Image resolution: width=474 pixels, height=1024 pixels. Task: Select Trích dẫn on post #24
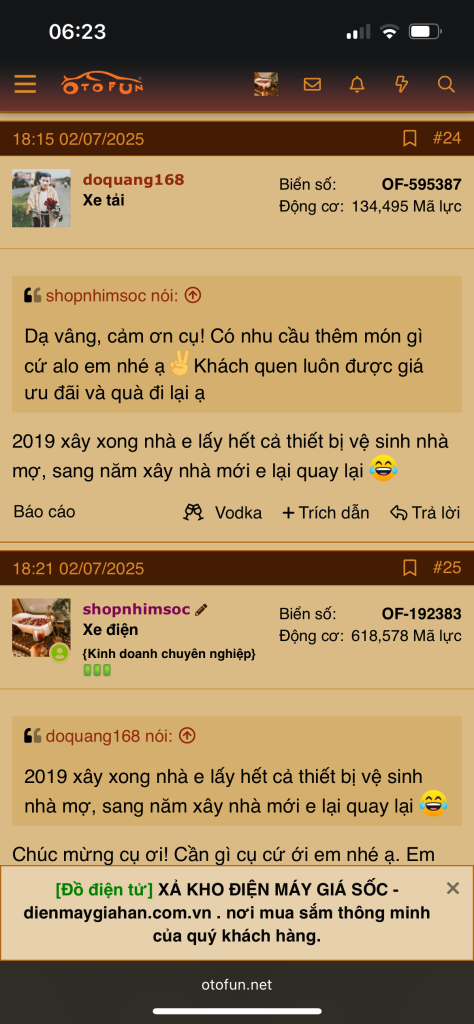[x=325, y=513]
